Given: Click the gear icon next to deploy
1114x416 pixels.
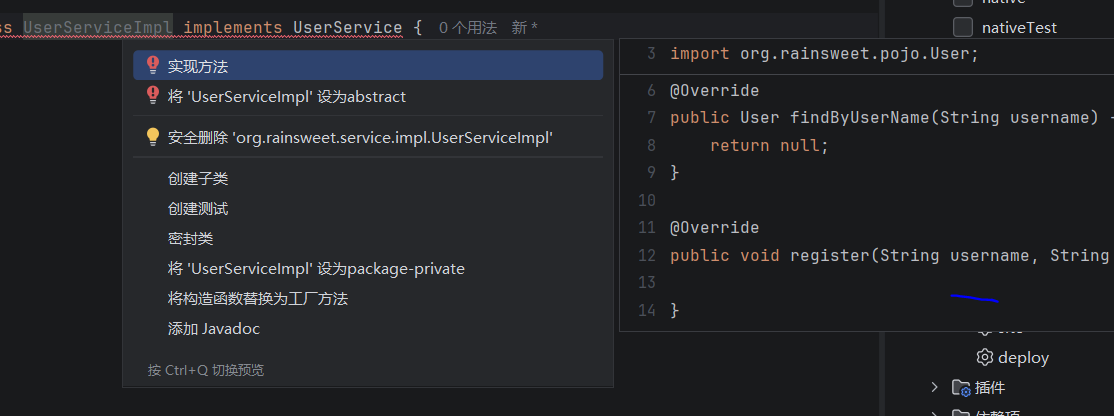Looking at the screenshot, I should (984, 357).
